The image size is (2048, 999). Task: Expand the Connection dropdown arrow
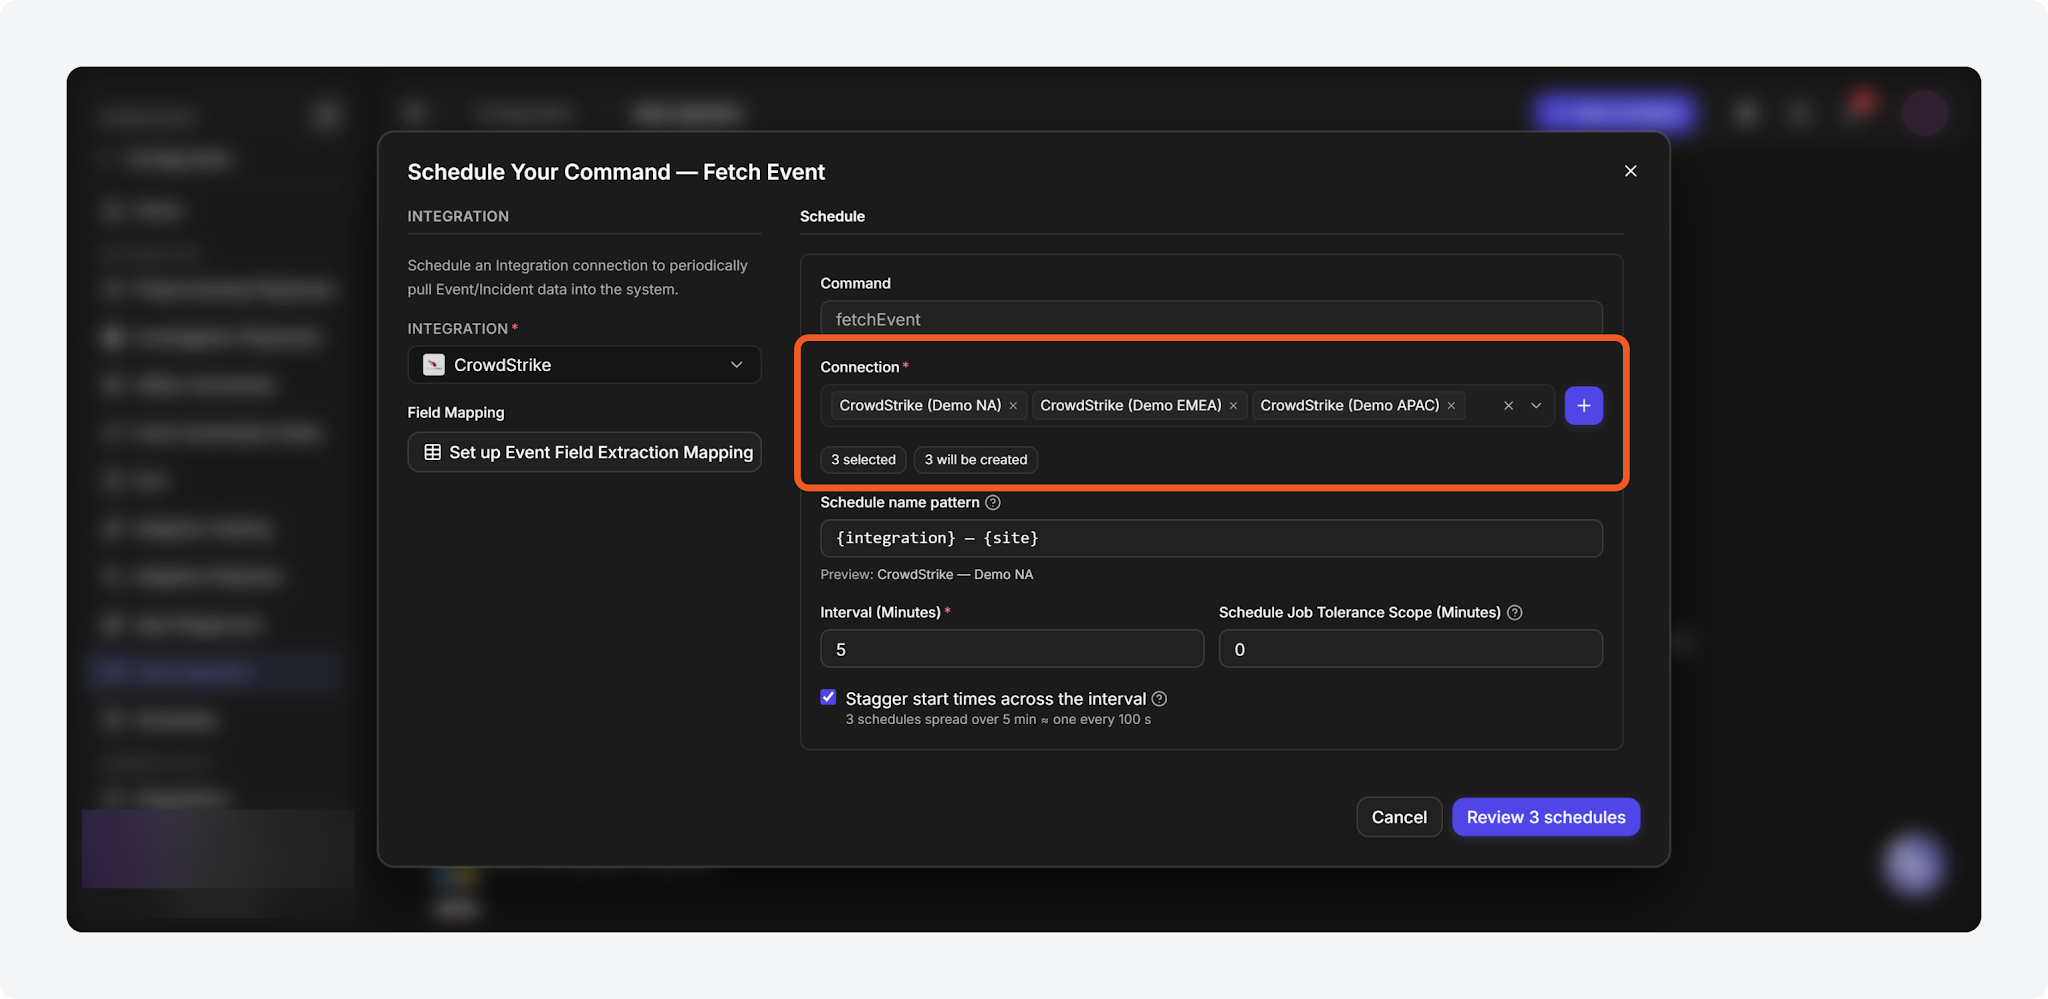[1536, 406]
